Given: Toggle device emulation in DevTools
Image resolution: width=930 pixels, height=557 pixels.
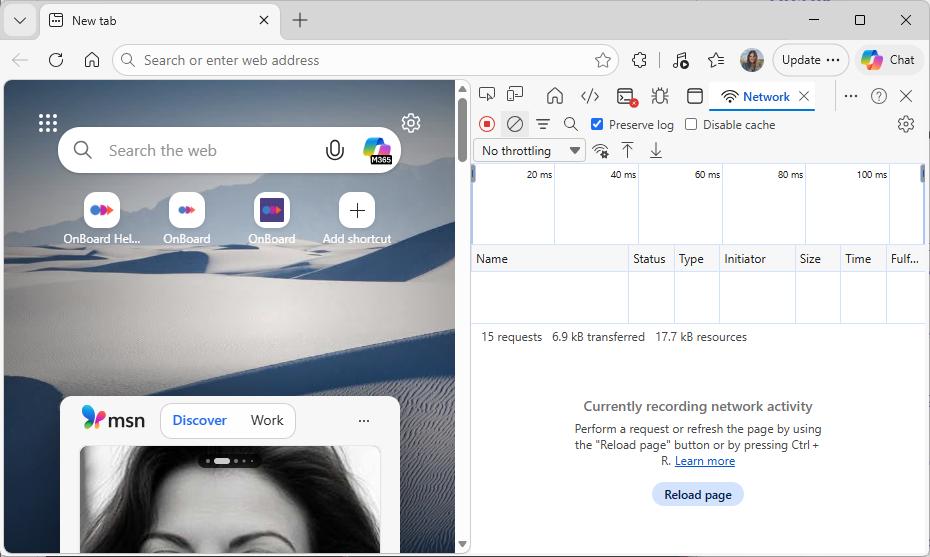Looking at the screenshot, I should (515, 95).
